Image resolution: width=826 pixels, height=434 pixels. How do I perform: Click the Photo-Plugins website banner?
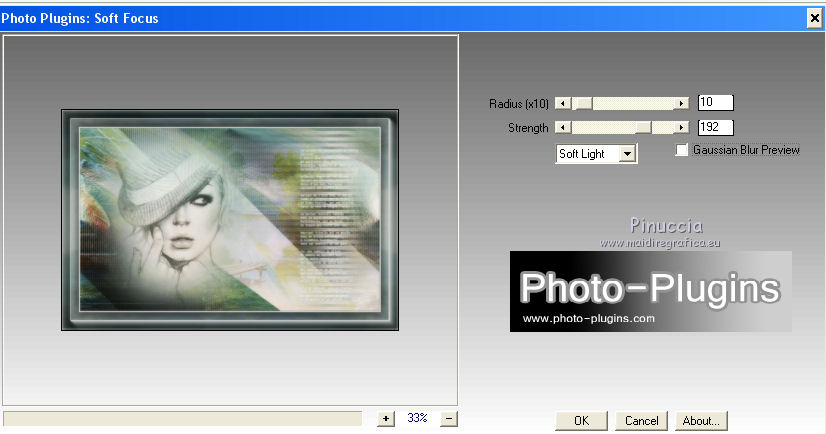click(651, 291)
